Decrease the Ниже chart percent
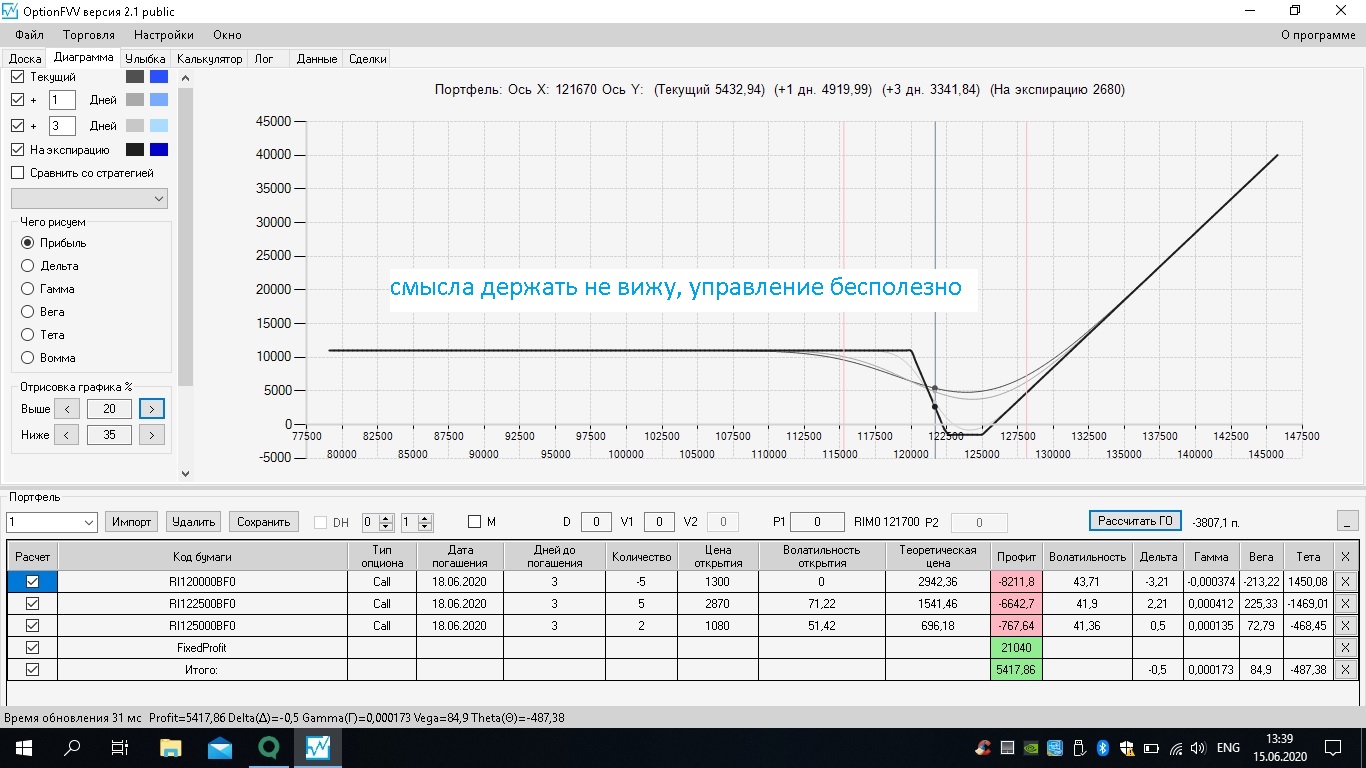Image resolution: width=1366 pixels, height=768 pixels. [66, 435]
